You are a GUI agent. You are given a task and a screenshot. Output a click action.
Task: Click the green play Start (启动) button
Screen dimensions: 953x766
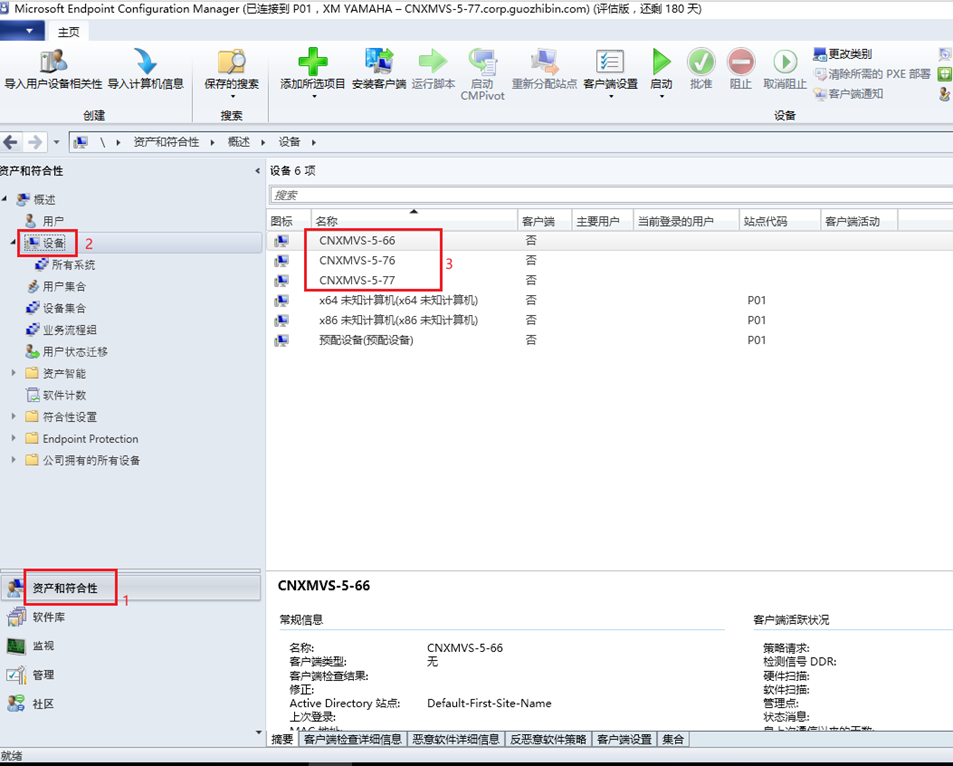point(661,73)
